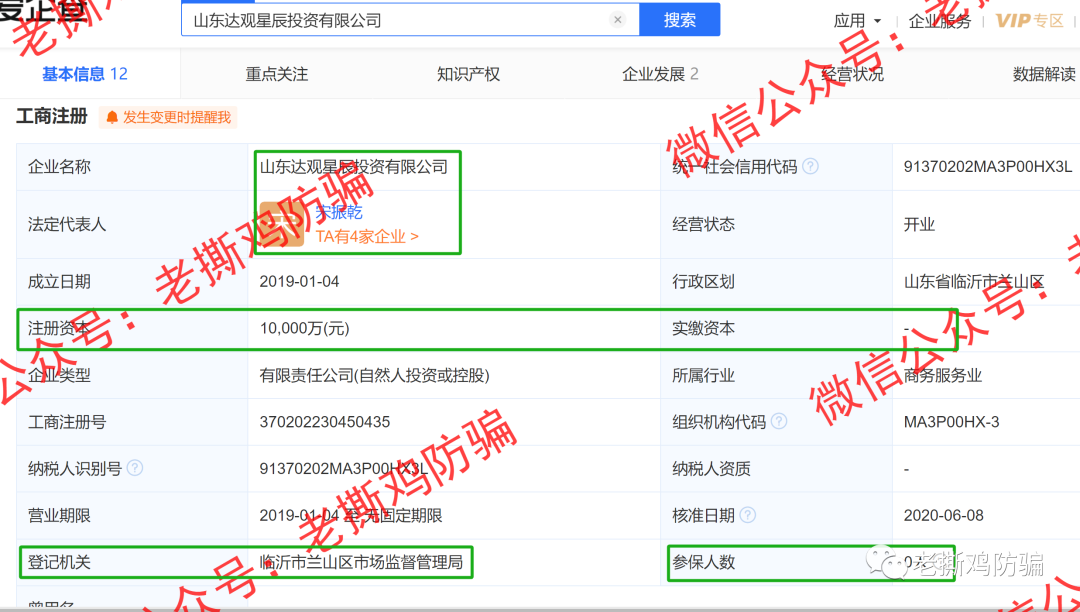Open help icon beside 组织机构代码

(x=779, y=421)
